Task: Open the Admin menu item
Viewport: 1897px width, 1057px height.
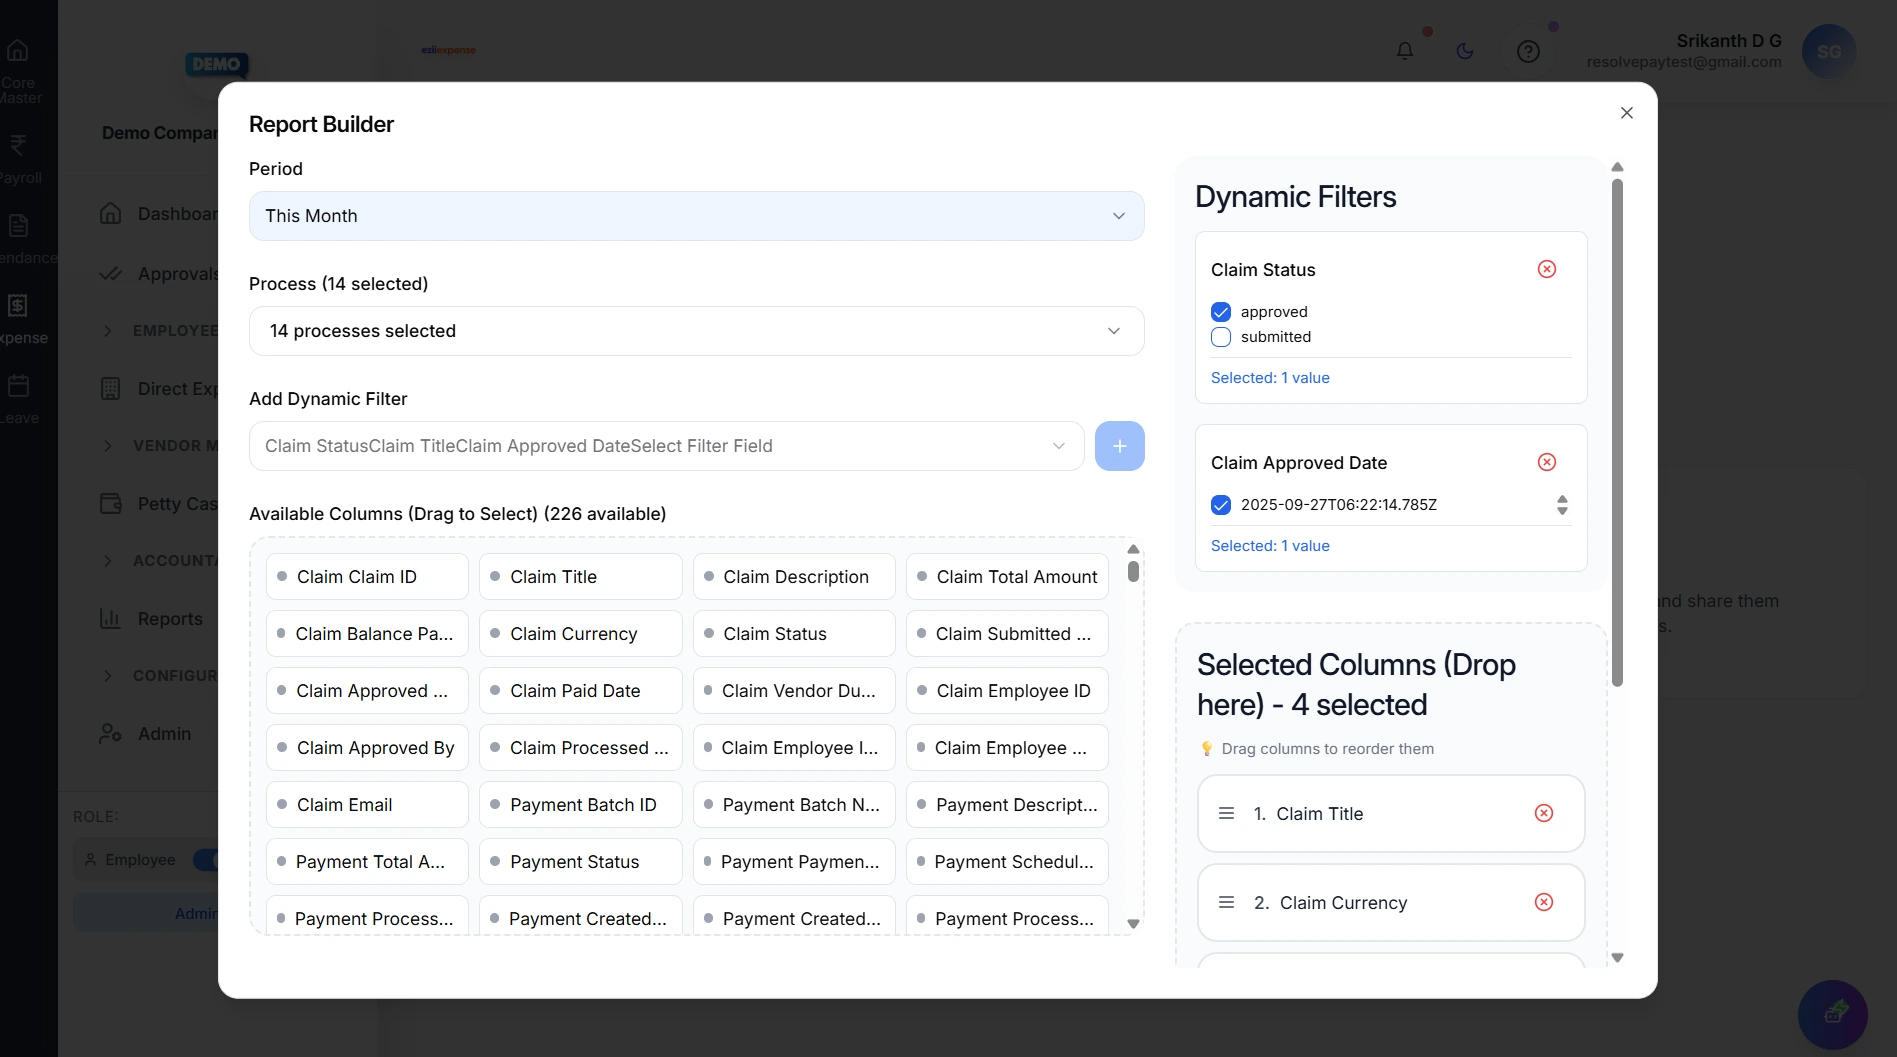Action: 160,733
